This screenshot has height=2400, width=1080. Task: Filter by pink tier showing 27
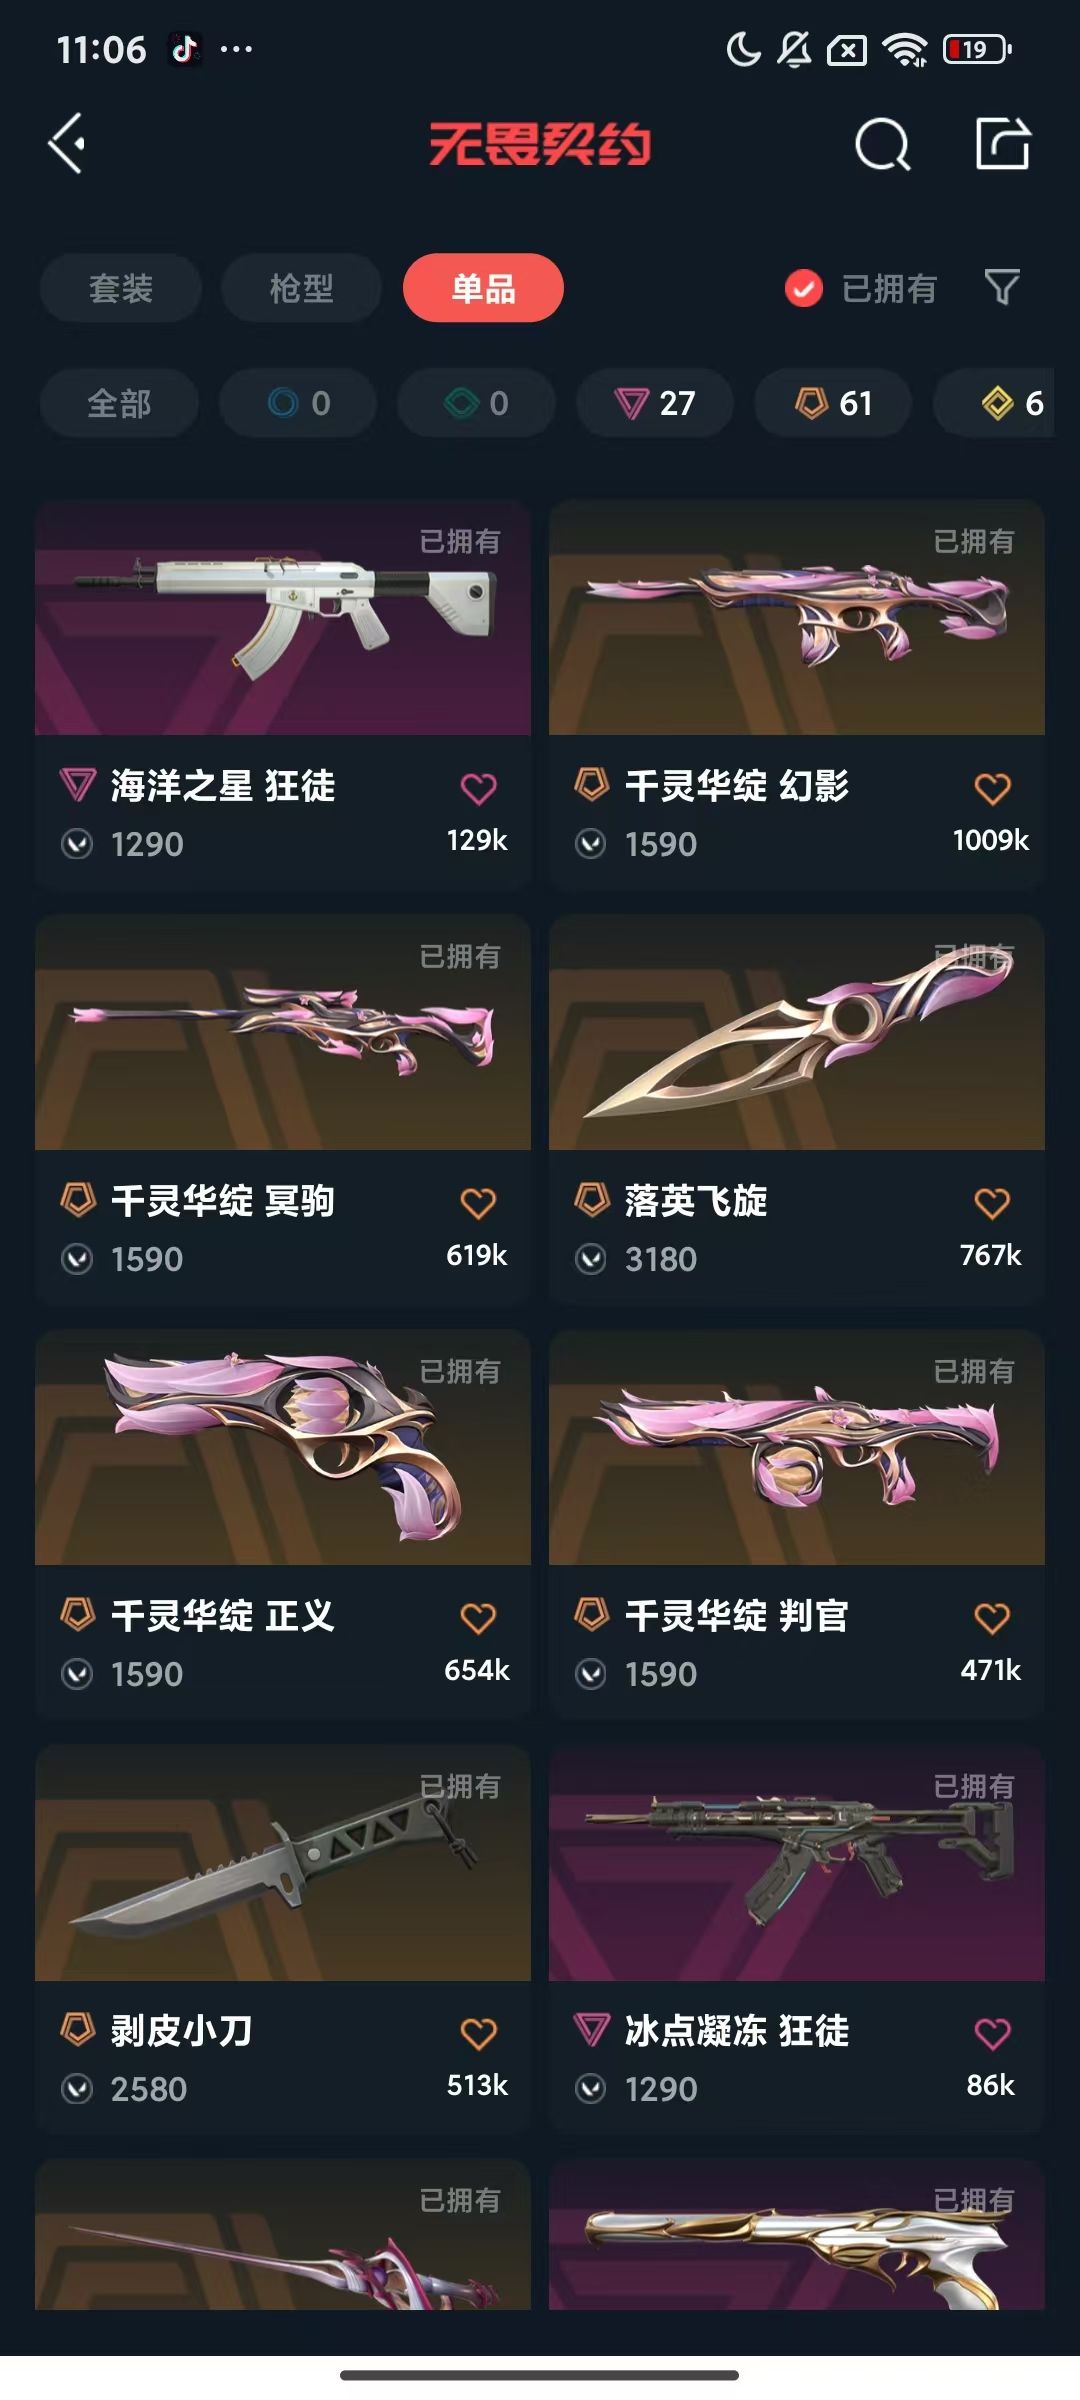click(x=655, y=403)
